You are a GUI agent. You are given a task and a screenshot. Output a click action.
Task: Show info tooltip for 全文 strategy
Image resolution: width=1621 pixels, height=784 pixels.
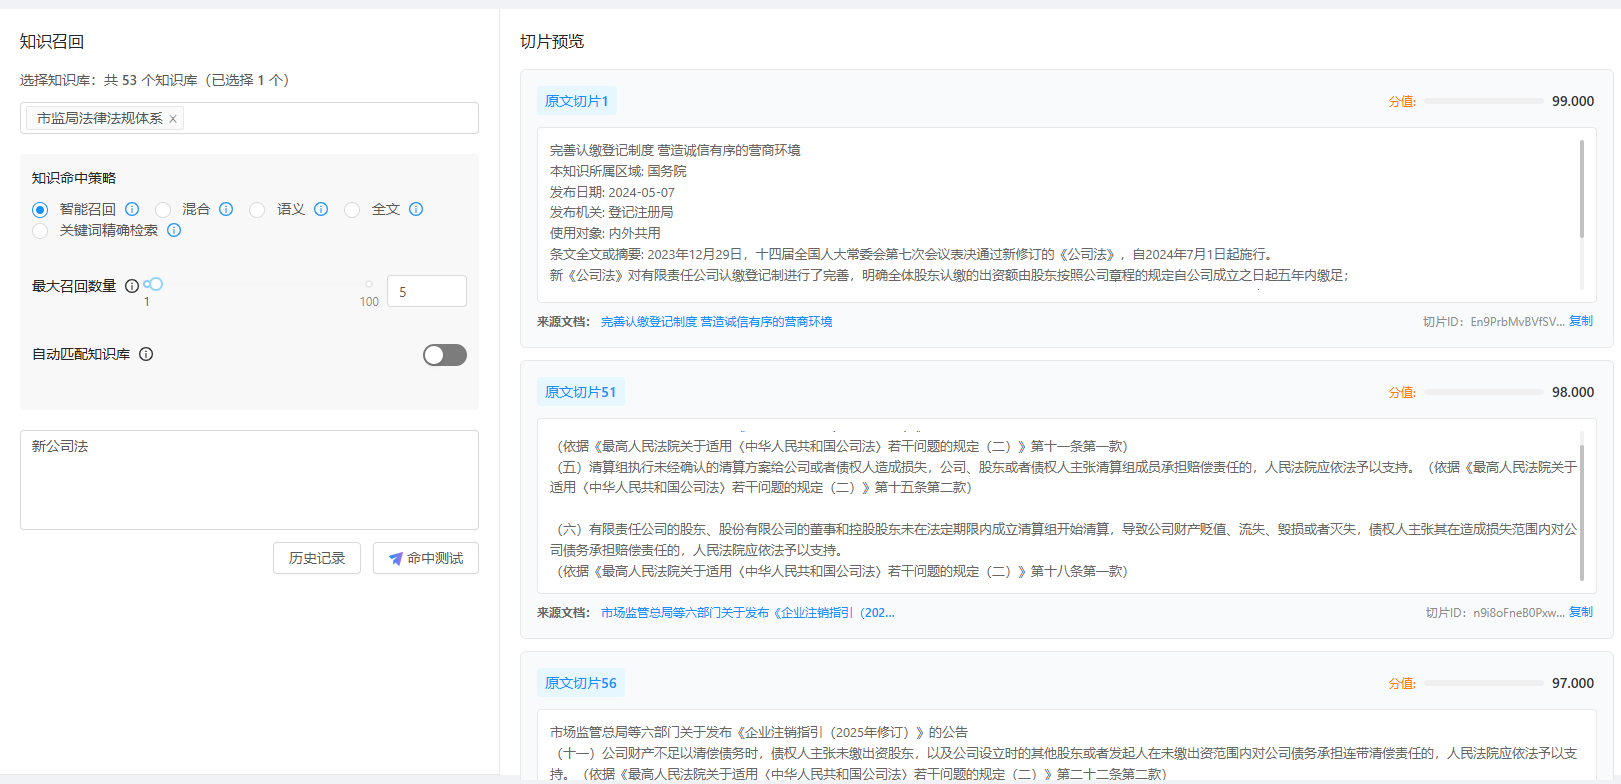click(416, 209)
